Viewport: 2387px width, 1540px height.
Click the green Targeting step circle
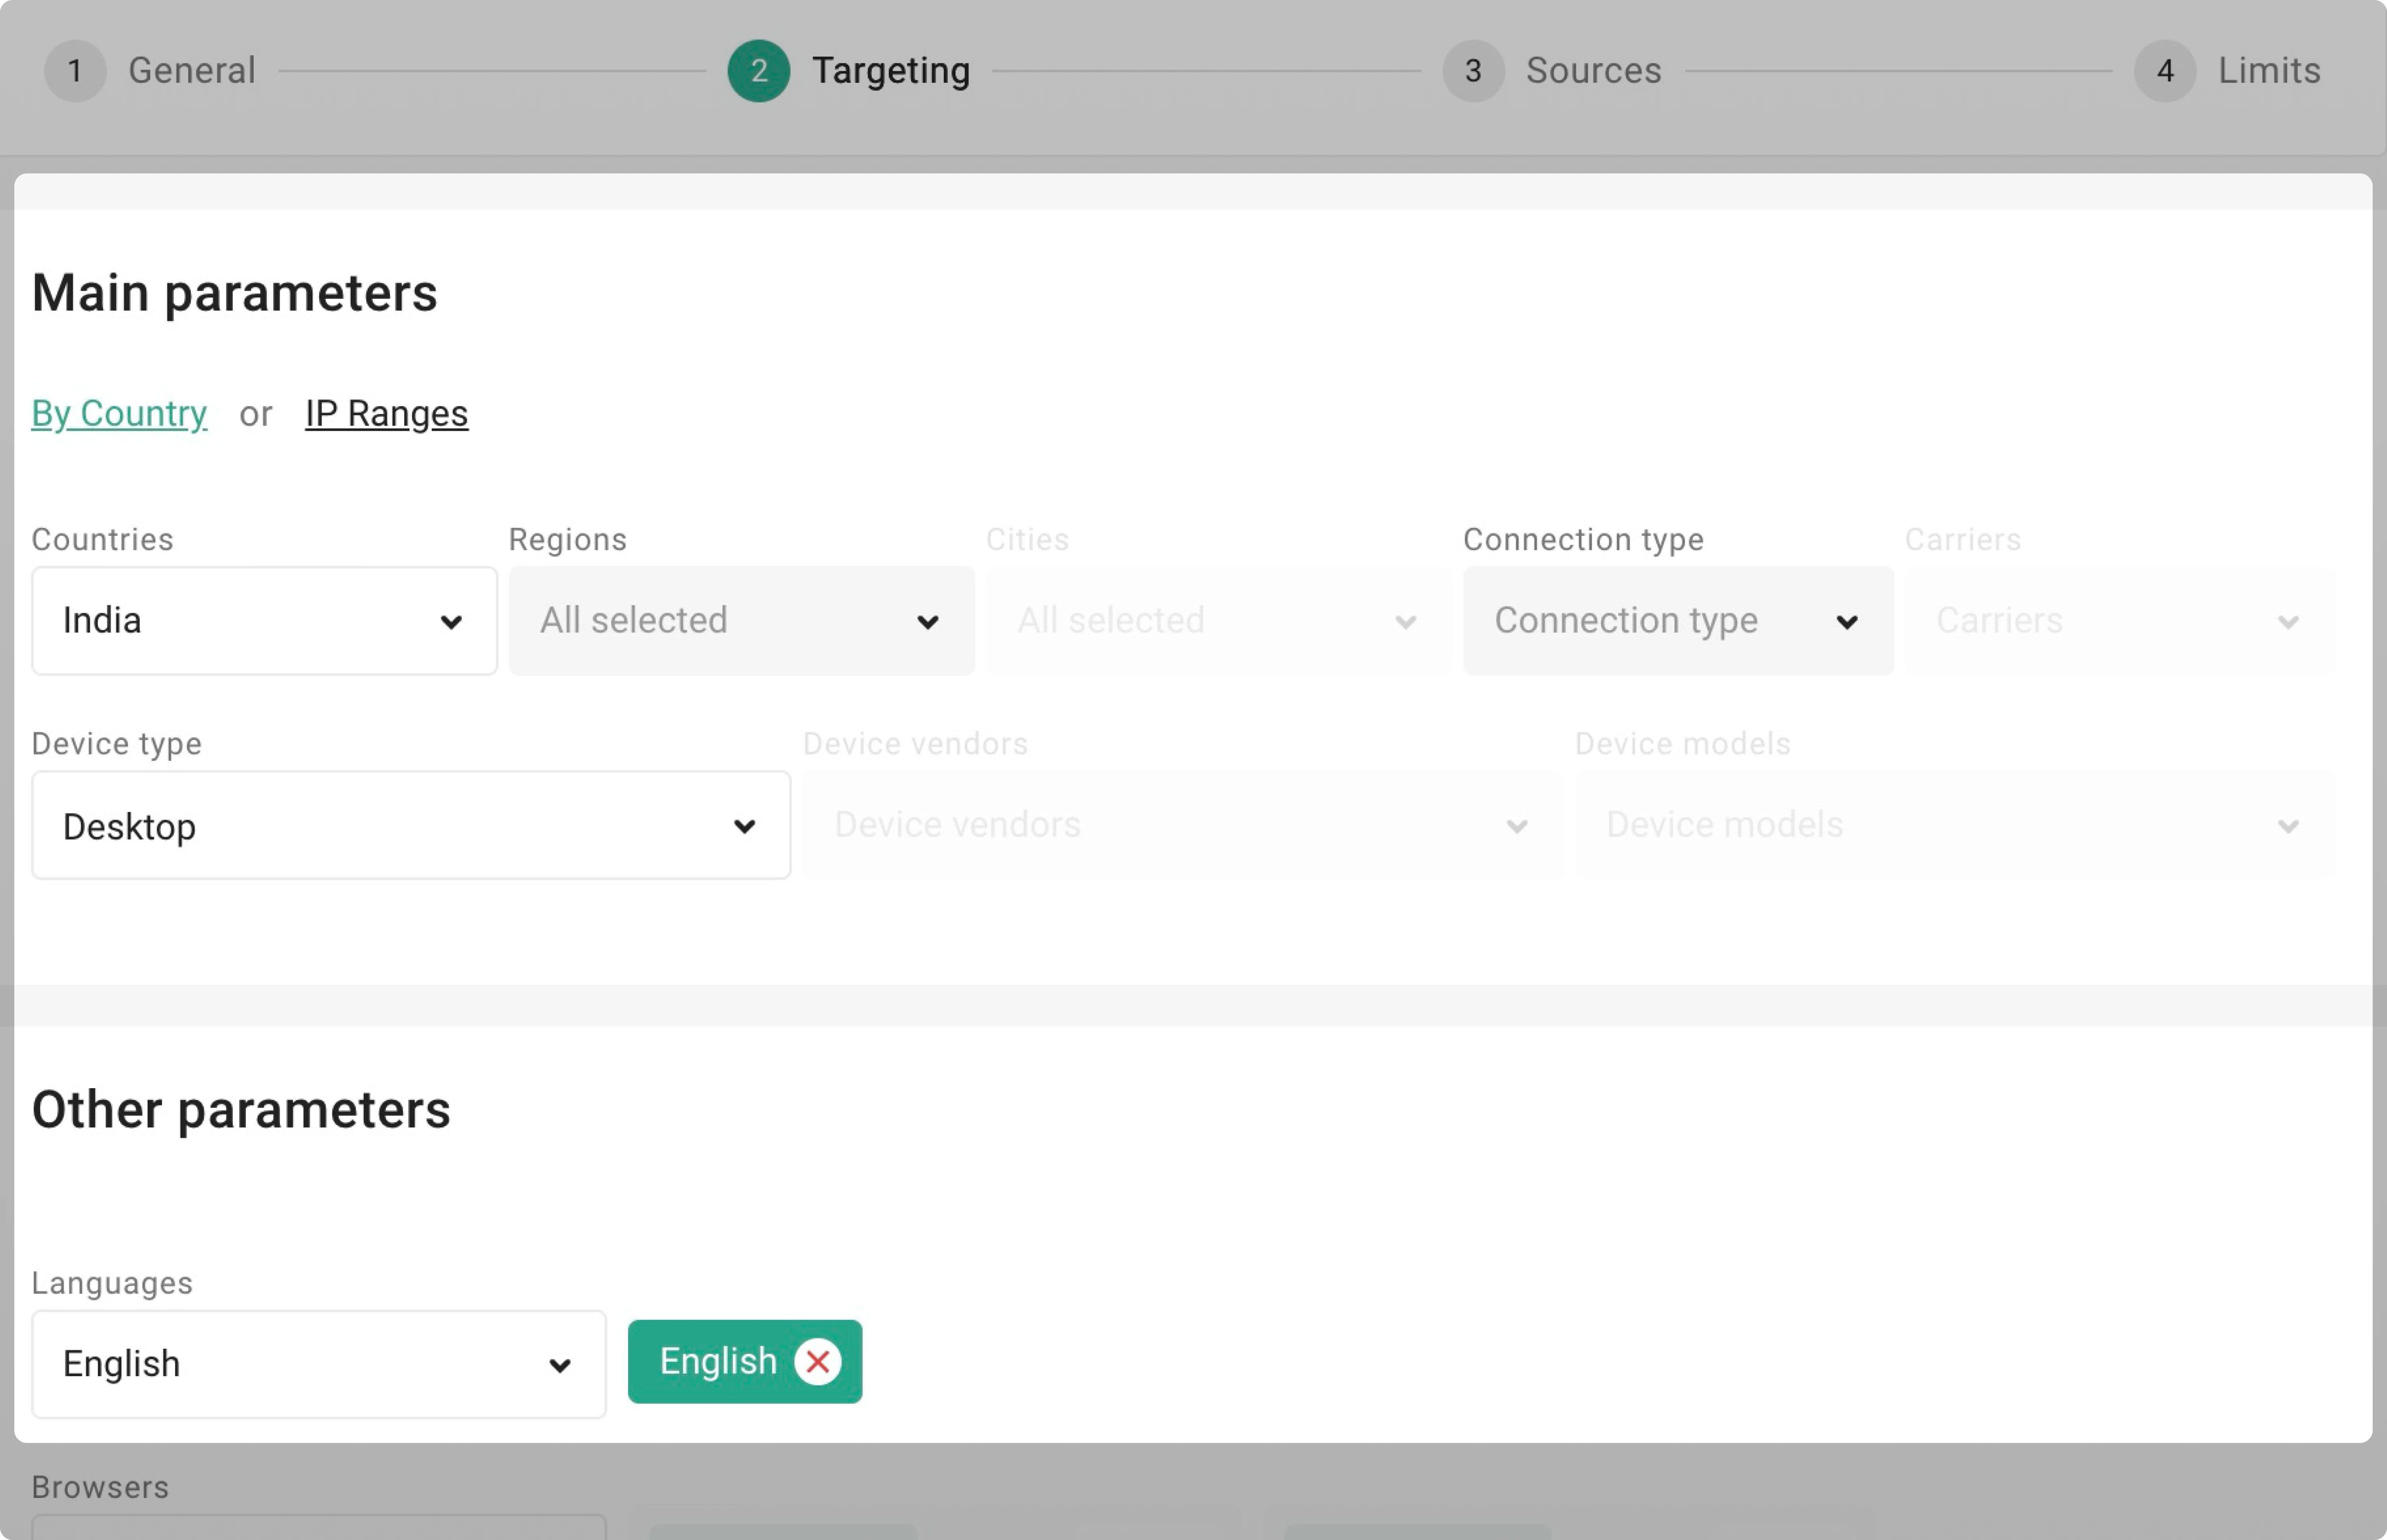(x=759, y=70)
